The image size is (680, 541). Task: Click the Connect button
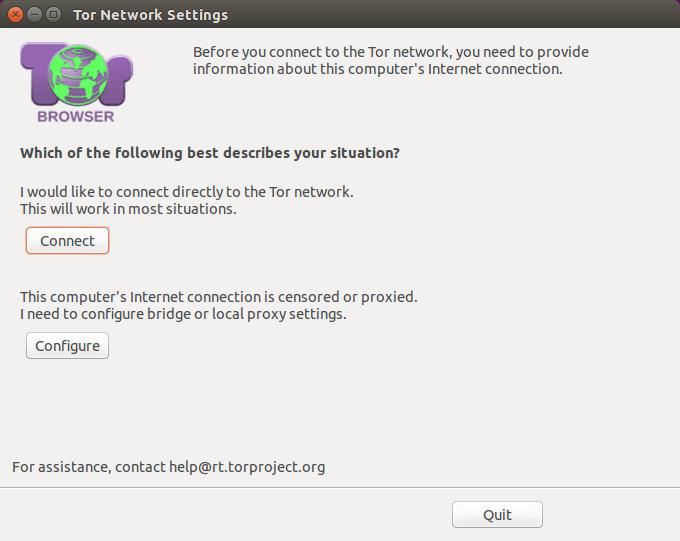pyautogui.click(x=67, y=240)
